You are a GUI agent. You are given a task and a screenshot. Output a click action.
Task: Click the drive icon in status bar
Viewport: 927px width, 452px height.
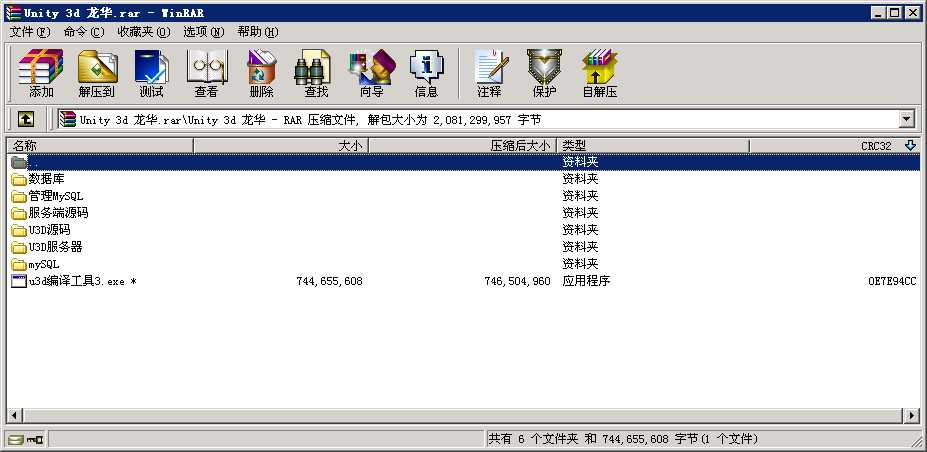coord(17,439)
